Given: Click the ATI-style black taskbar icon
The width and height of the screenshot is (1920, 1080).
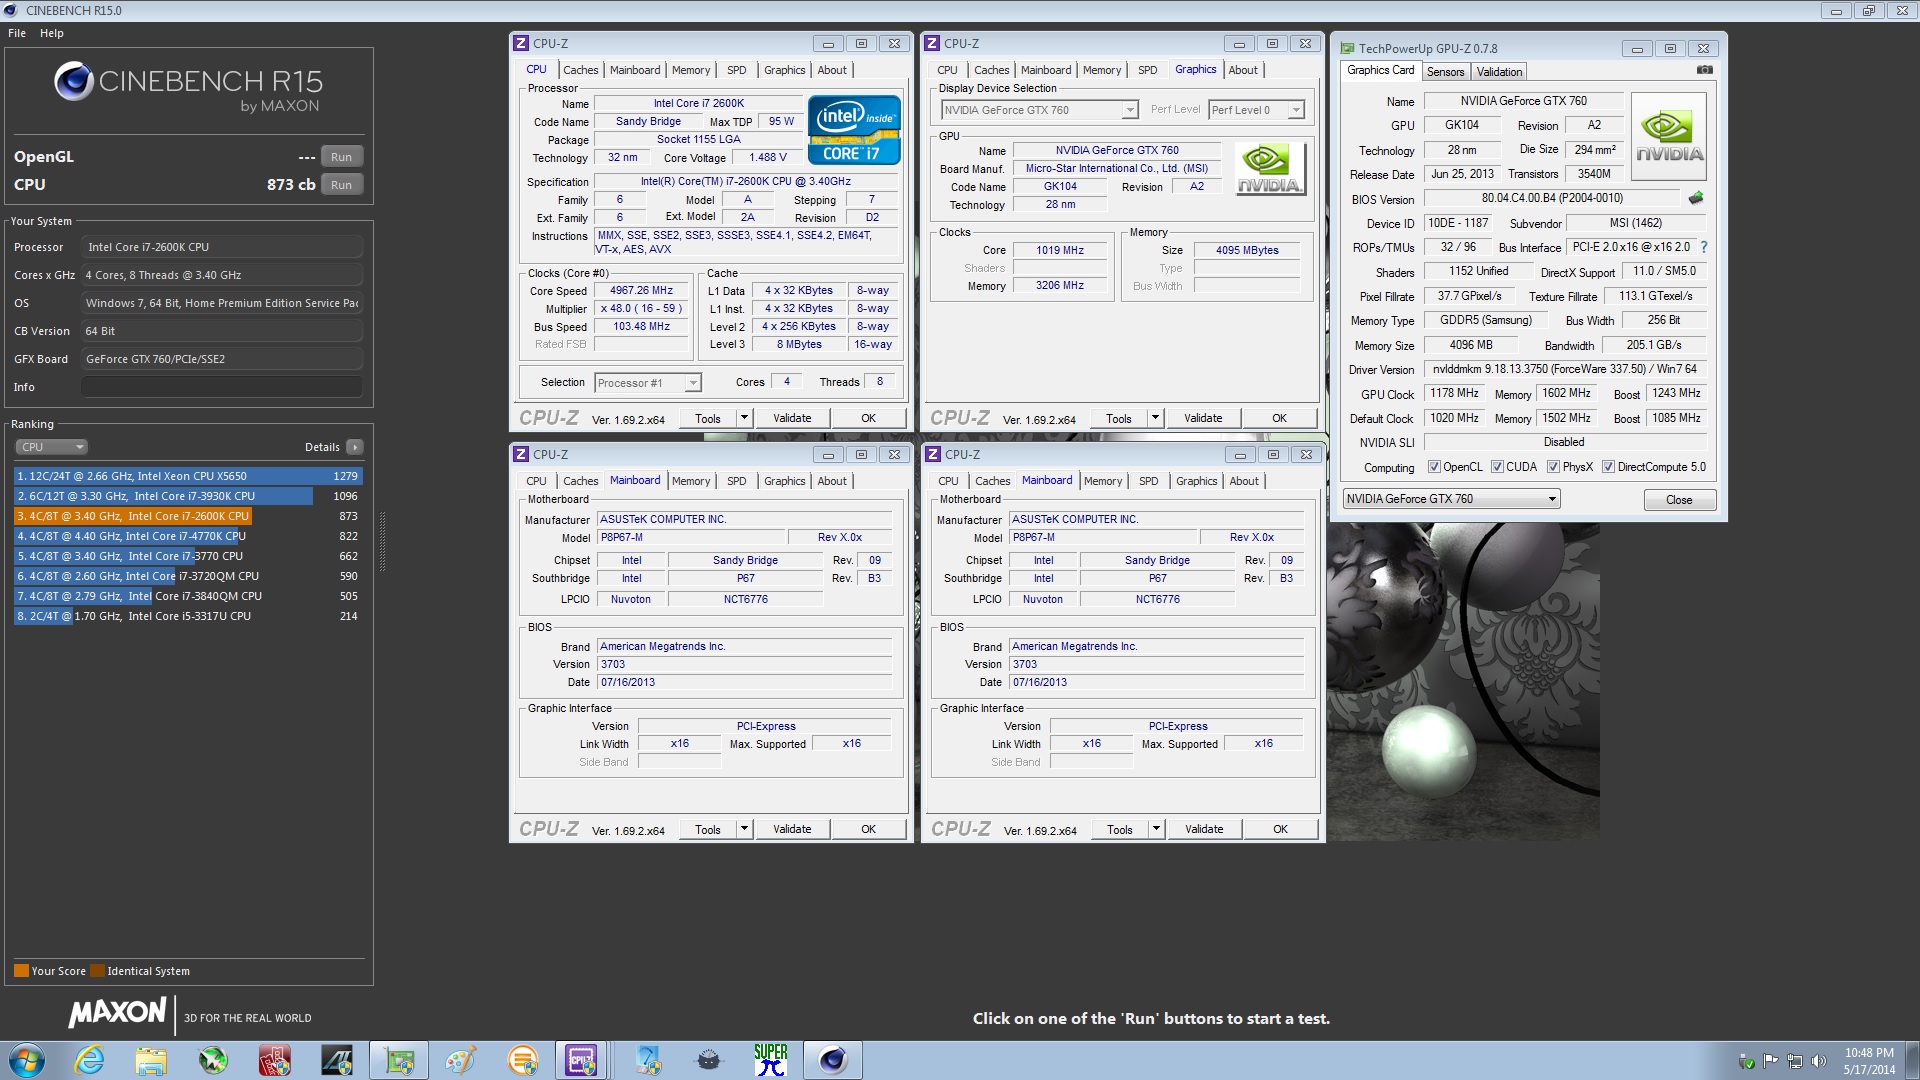Looking at the screenshot, I should click(x=337, y=1060).
